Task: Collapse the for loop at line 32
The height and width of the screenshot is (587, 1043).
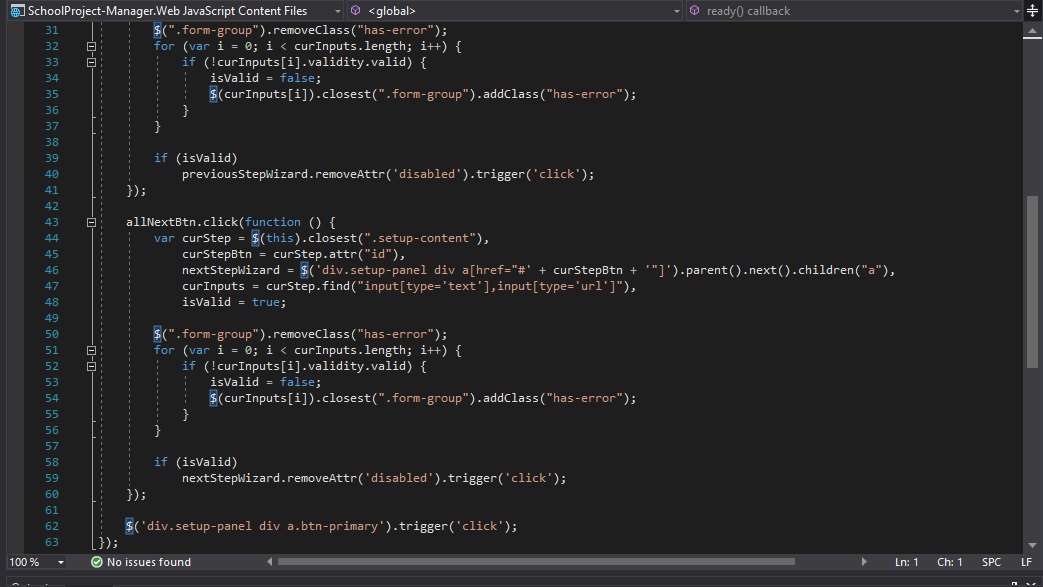Action: click(91, 47)
